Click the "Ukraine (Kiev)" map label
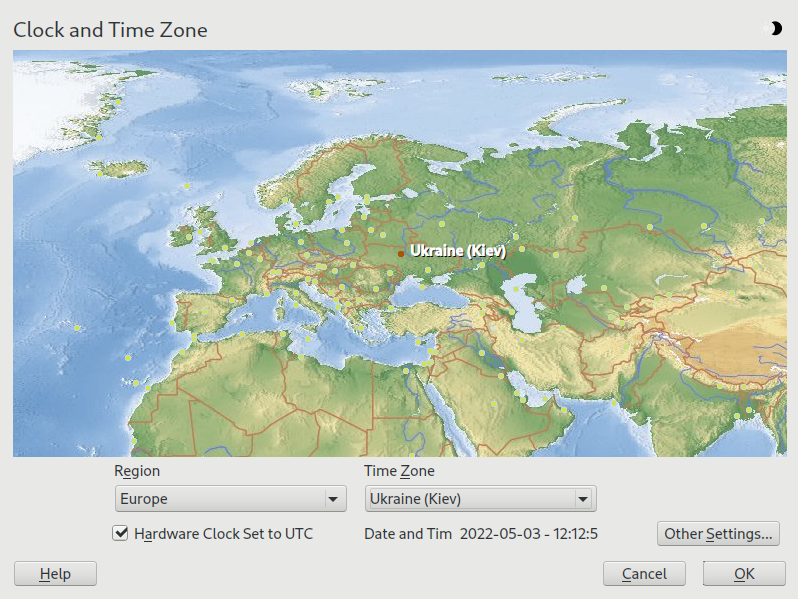798x599 pixels. (458, 251)
